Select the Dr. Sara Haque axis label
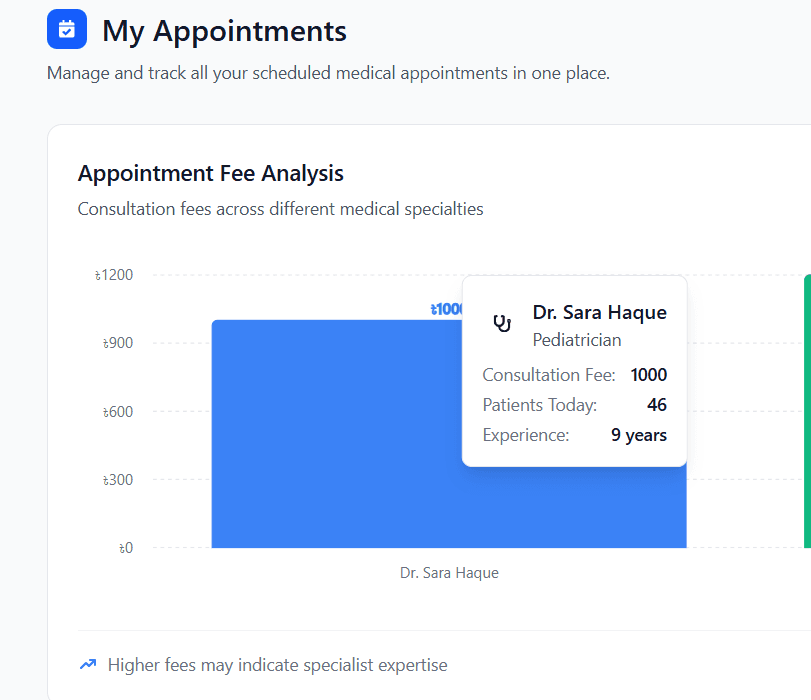 [x=448, y=572]
